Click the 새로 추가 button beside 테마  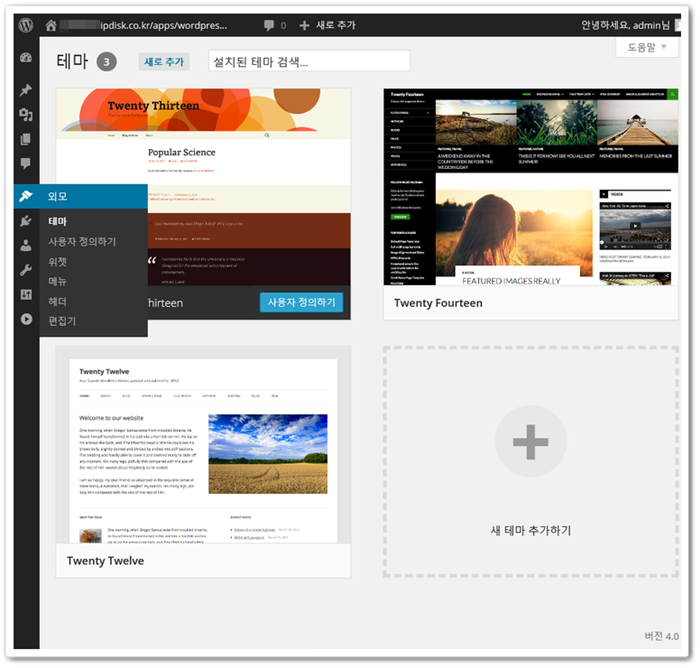164,62
